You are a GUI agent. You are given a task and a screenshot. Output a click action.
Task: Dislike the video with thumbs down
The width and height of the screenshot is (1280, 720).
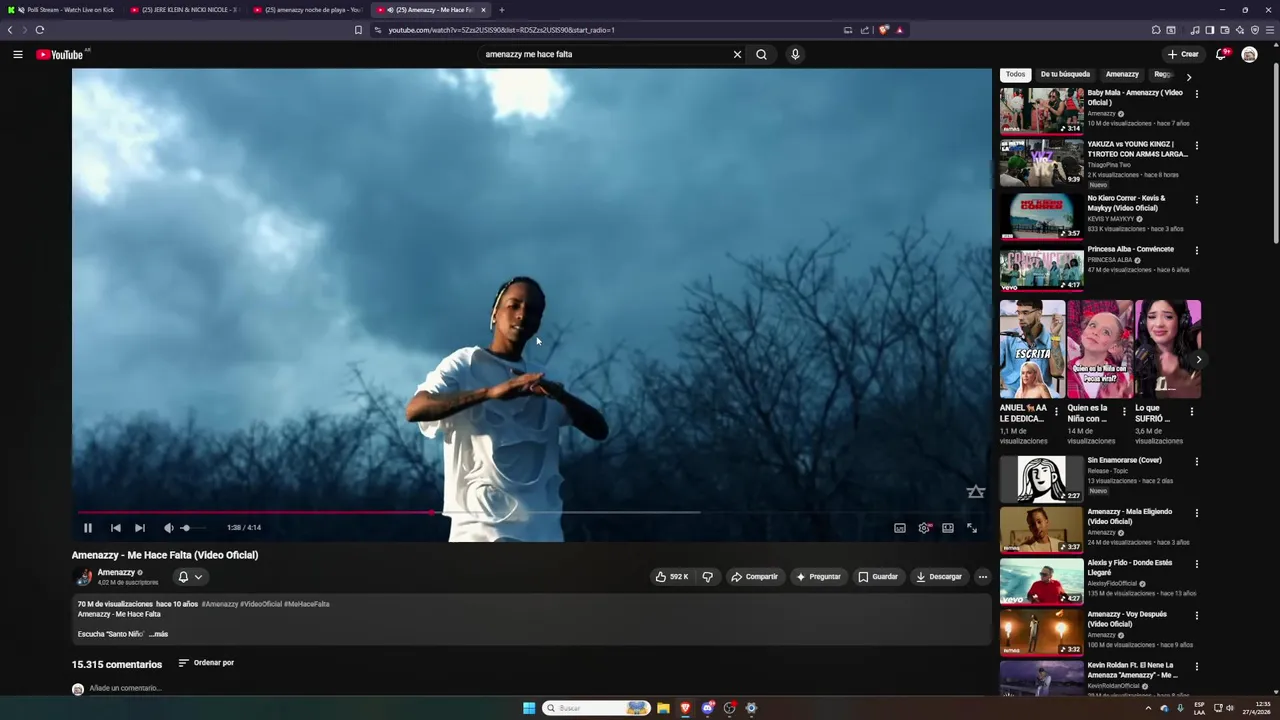pyautogui.click(x=707, y=577)
